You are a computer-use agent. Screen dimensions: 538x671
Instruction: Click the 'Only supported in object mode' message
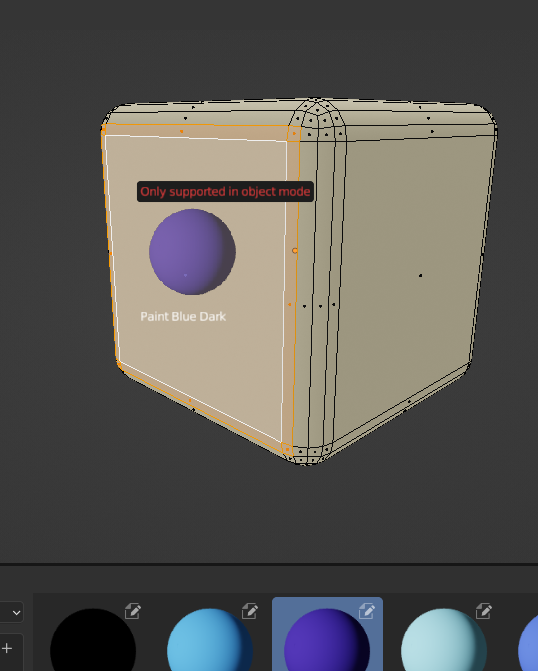click(x=225, y=191)
